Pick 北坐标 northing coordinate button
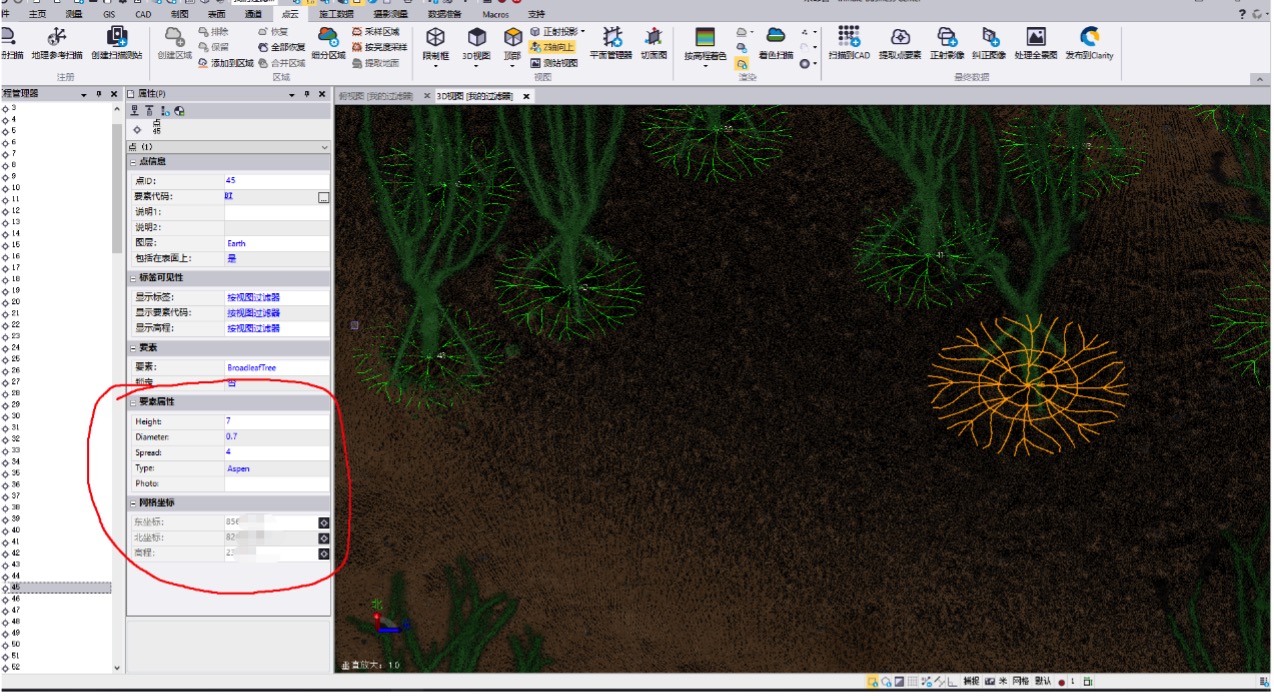Image resolution: width=1274 pixels, height=696 pixels. point(324,538)
